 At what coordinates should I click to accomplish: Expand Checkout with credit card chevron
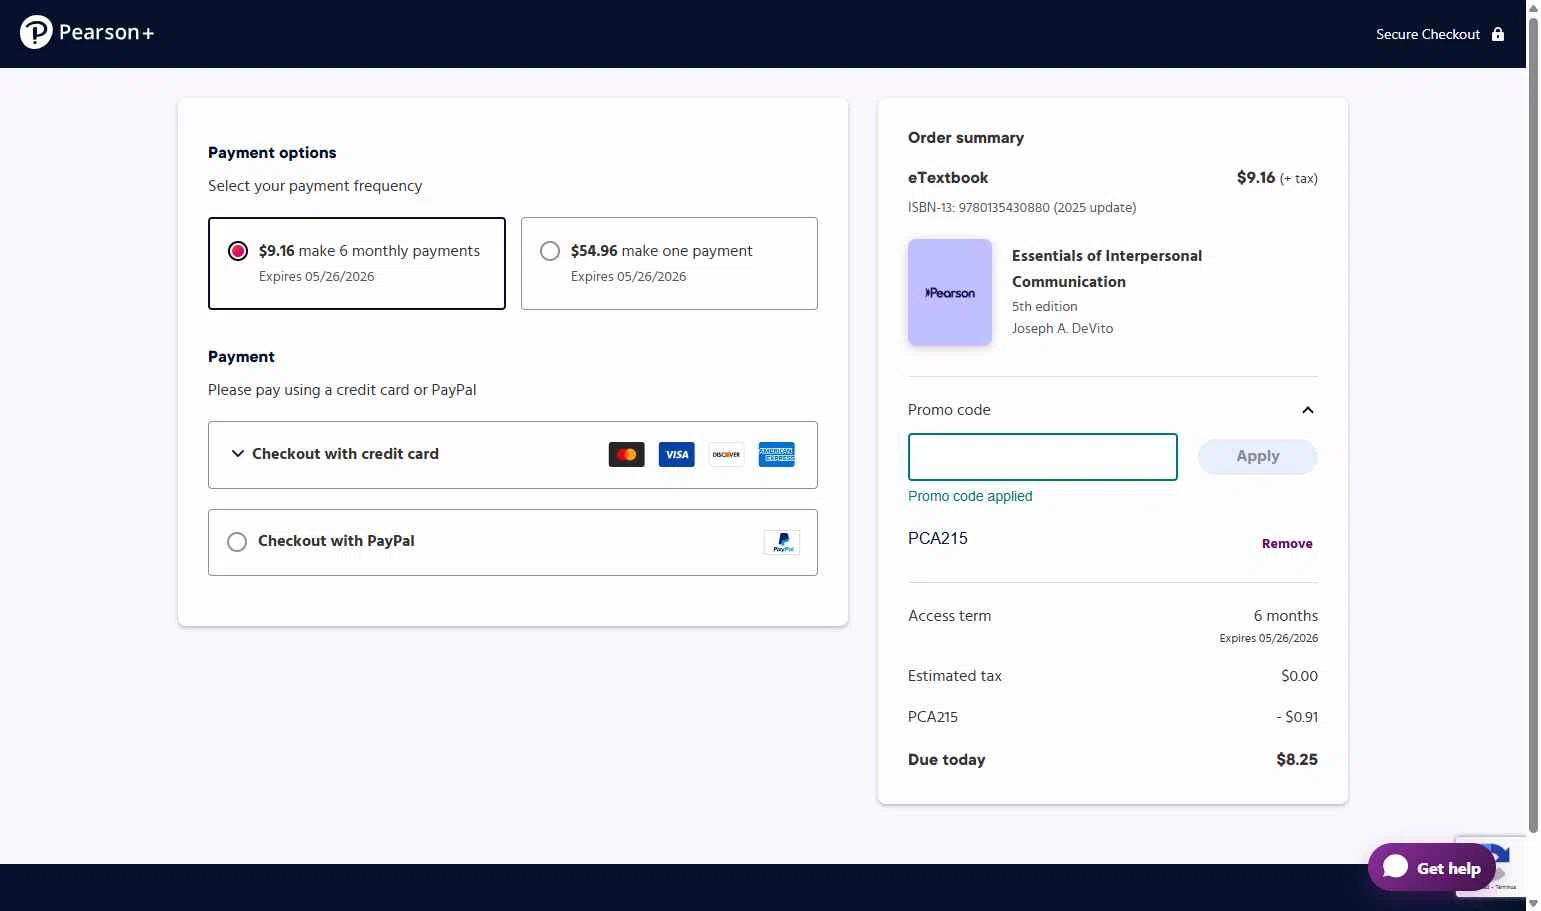pos(238,454)
